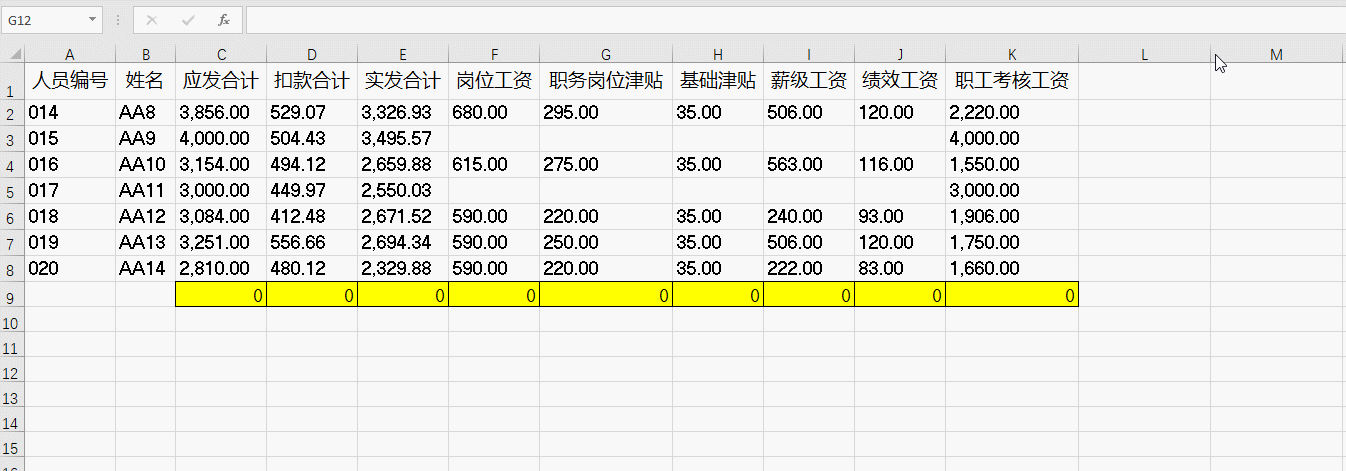Click the 基础津贴 header cell

point(718,82)
